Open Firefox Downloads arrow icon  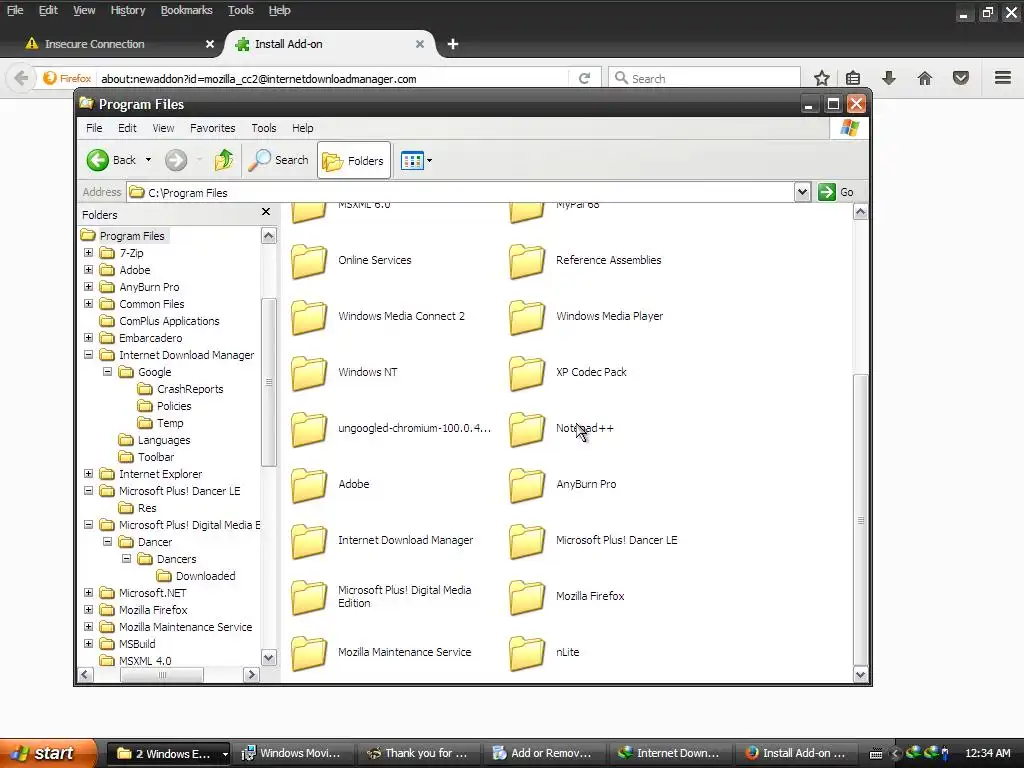point(888,78)
